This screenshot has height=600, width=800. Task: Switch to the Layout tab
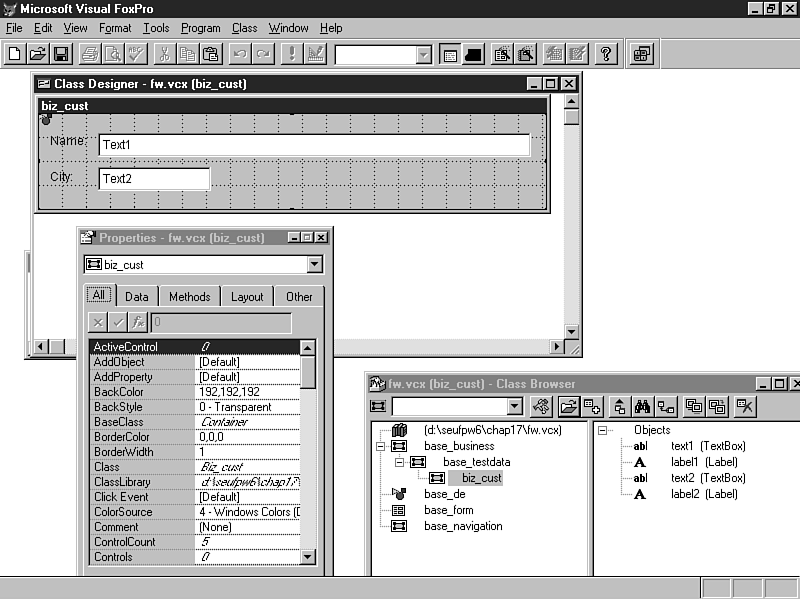[x=247, y=296]
